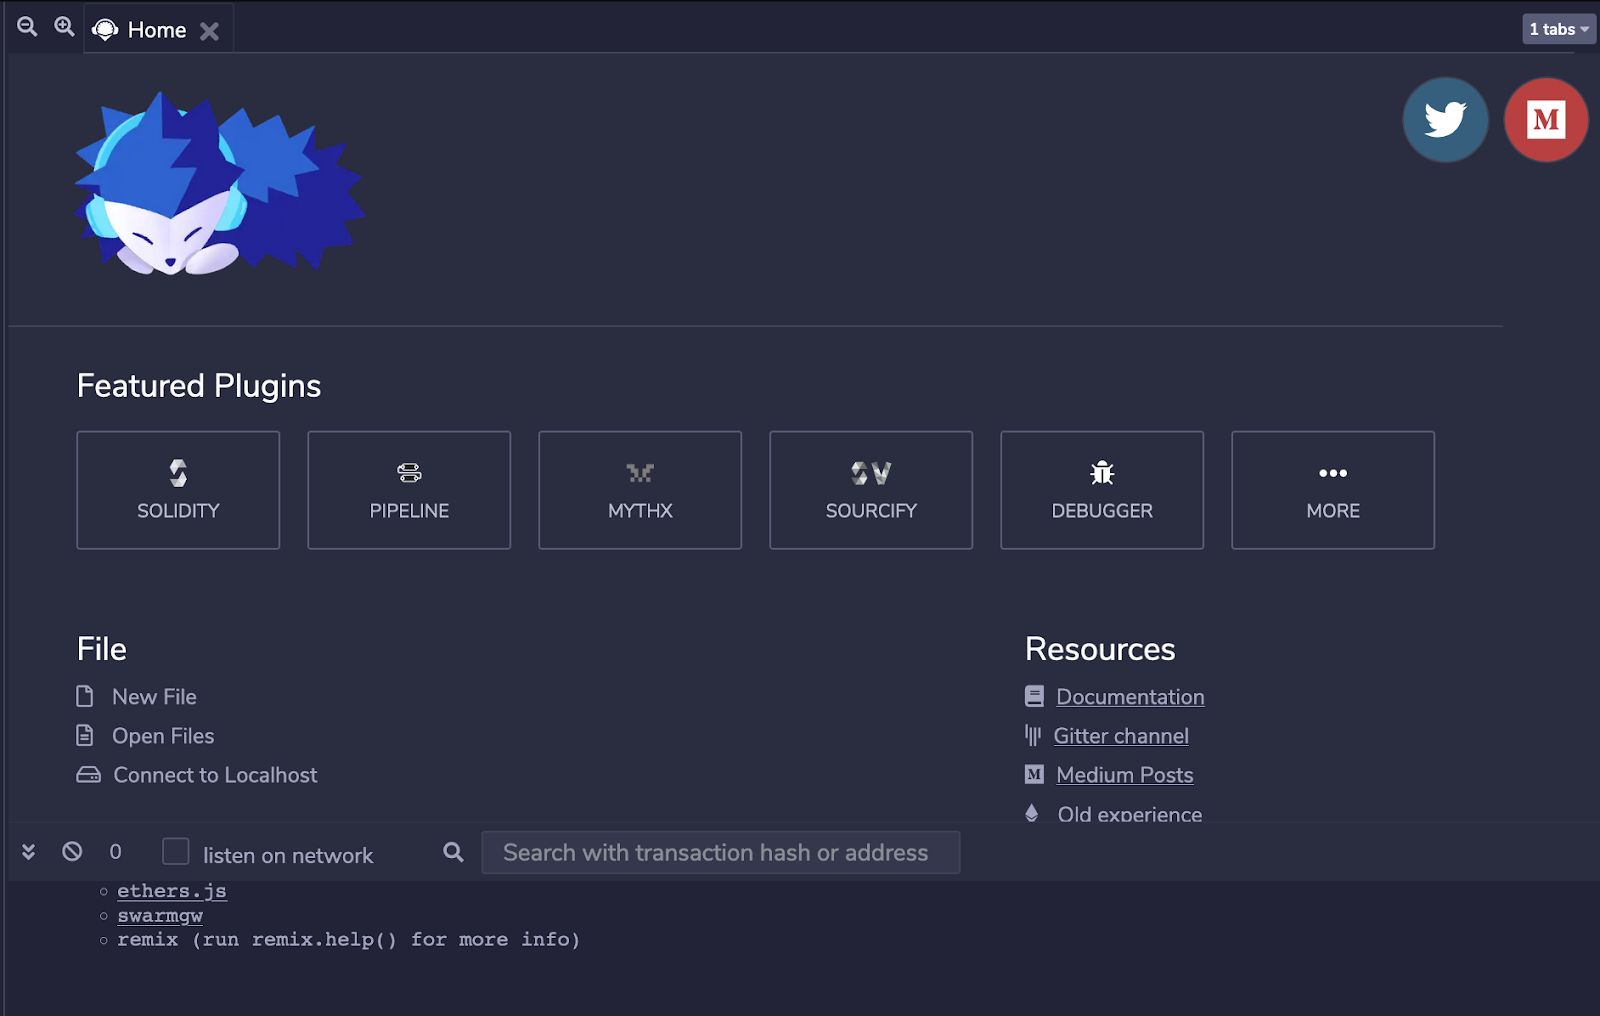This screenshot has width=1600, height=1016.
Task: Click the zoom in magnifier icon
Action: pos(64,27)
